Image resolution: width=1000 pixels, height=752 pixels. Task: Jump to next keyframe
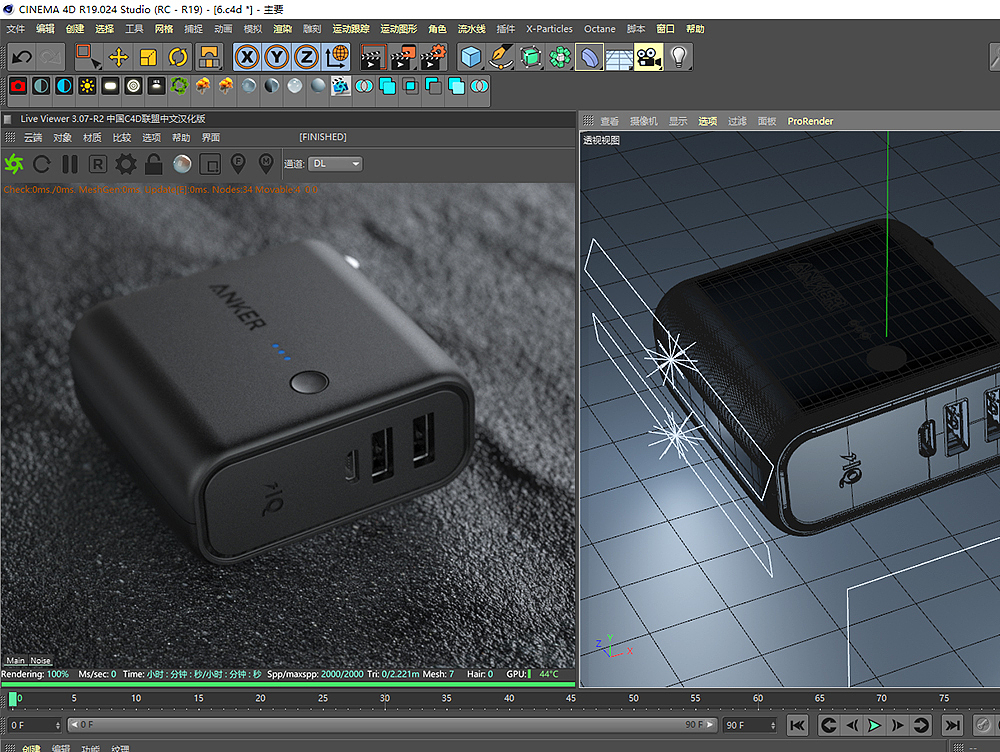(920, 725)
